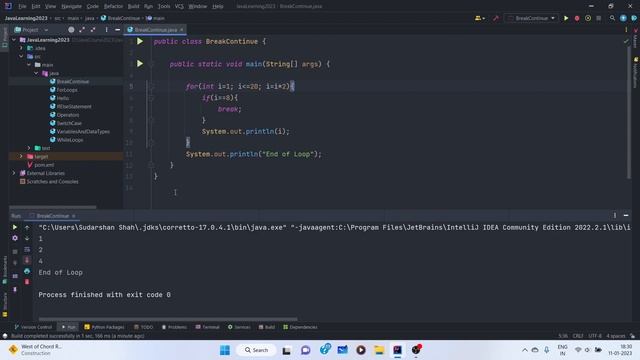Click the taskbar Search box
This screenshot has height=360, width=640.
coord(256,350)
